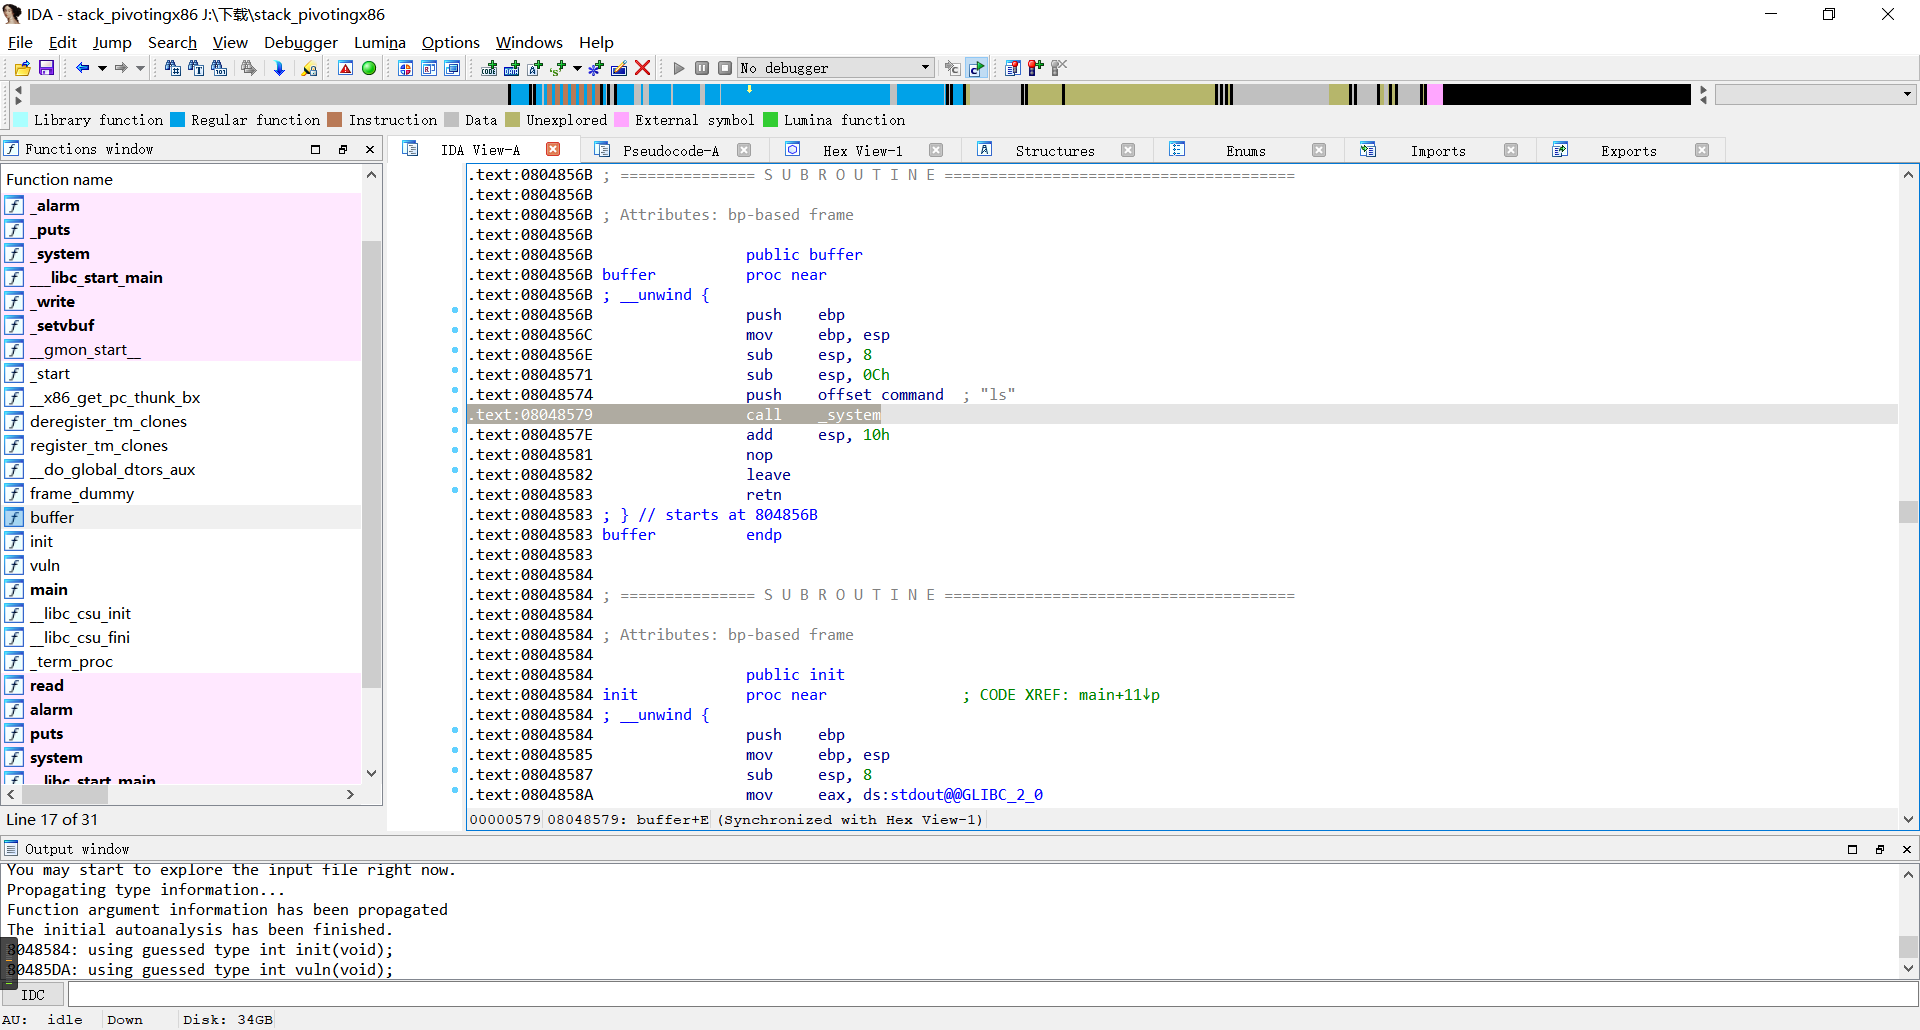Select the vuln function in list
Screen dimensions: 1920x1030
pos(45,566)
